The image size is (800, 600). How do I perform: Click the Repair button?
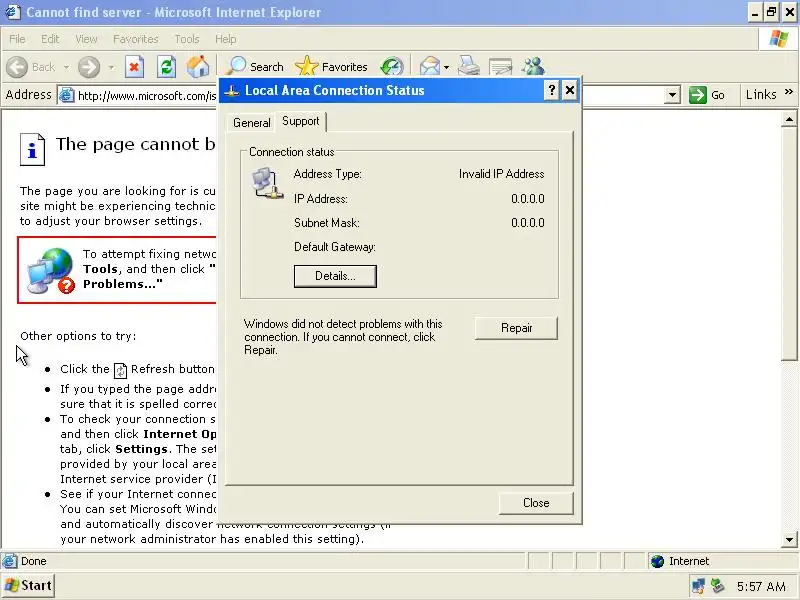click(x=516, y=328)
